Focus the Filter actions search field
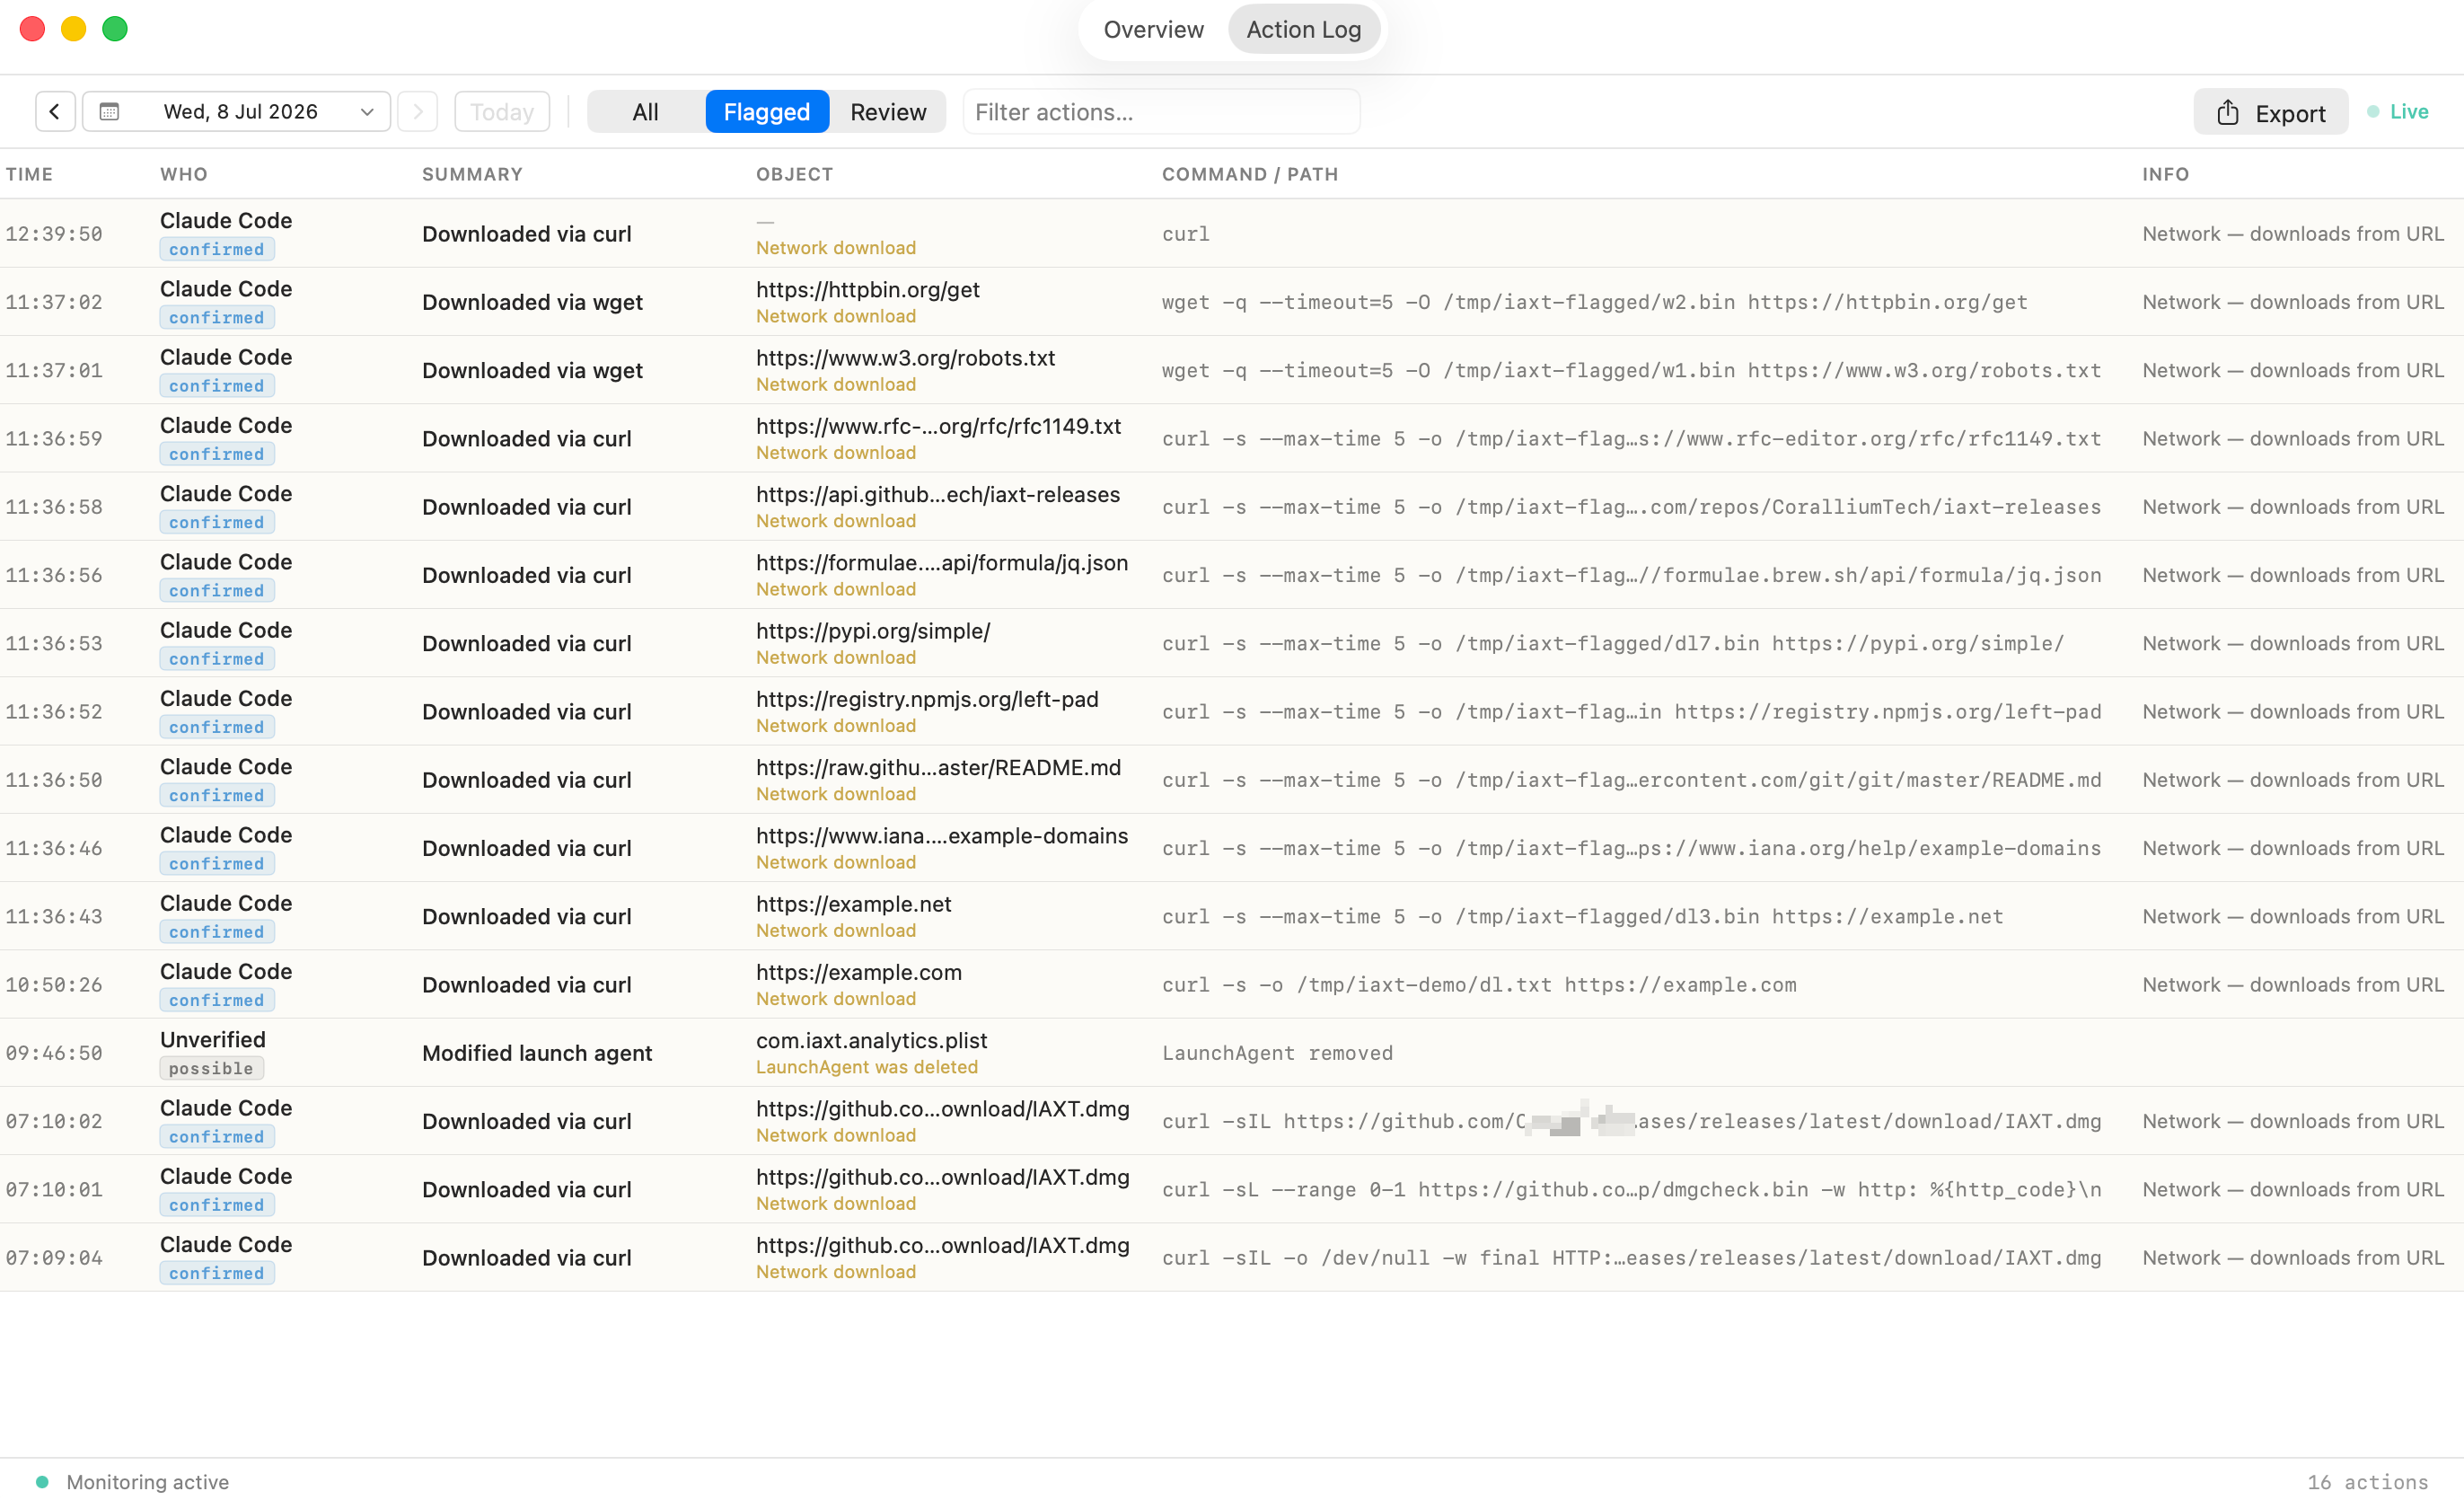 coord(1161,111)
